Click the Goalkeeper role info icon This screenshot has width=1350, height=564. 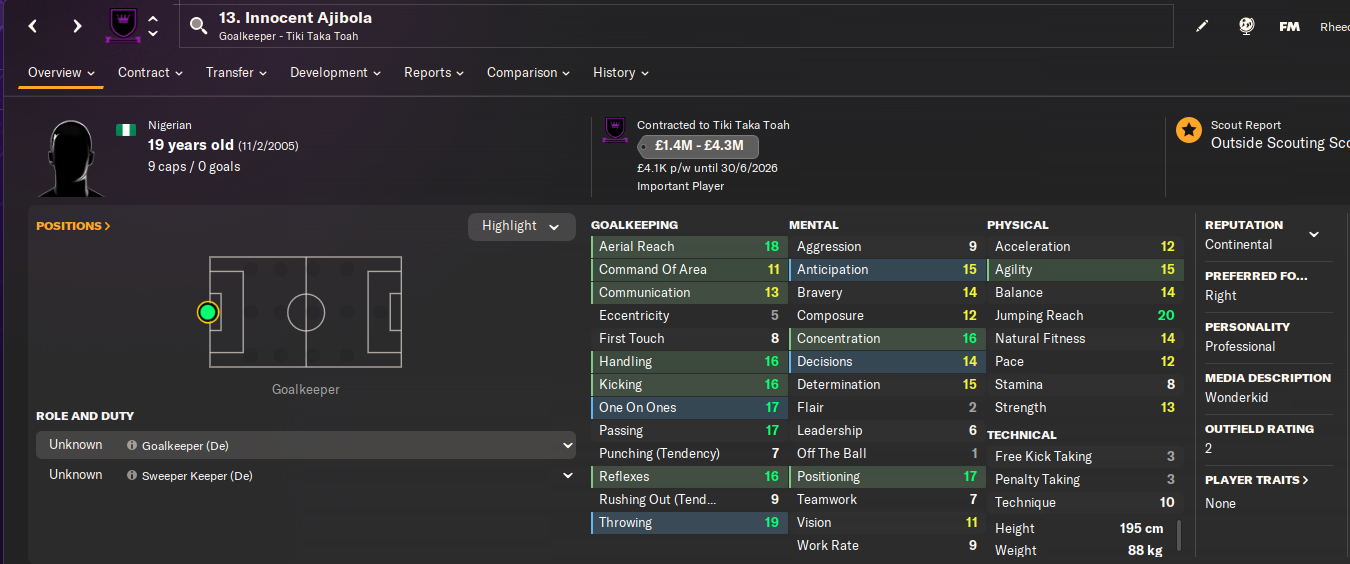(x=132, y=446)
